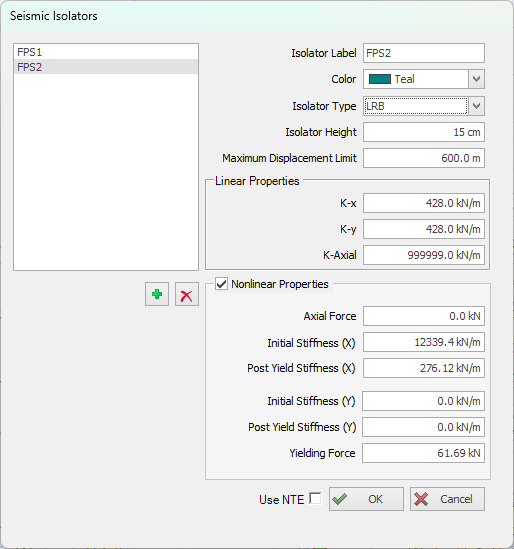Click the Maximum Displacement Limit field

pos(424,158)
